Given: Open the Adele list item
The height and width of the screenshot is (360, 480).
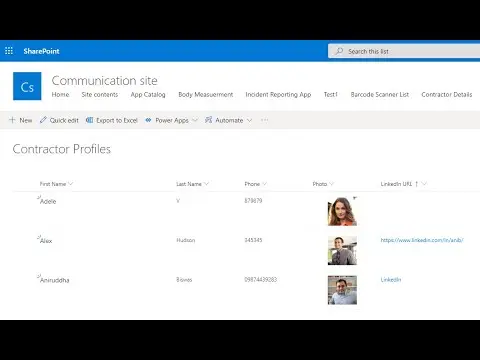Looking at the screenshot, I should point(48,201).
